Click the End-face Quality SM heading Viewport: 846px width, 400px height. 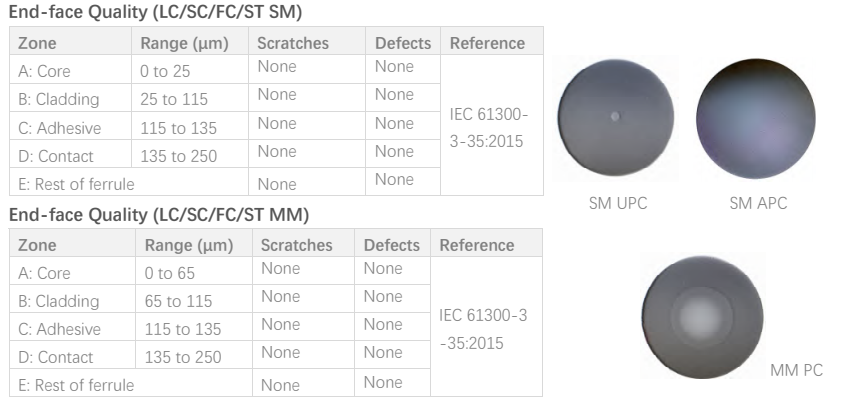(x=155, y=12)
